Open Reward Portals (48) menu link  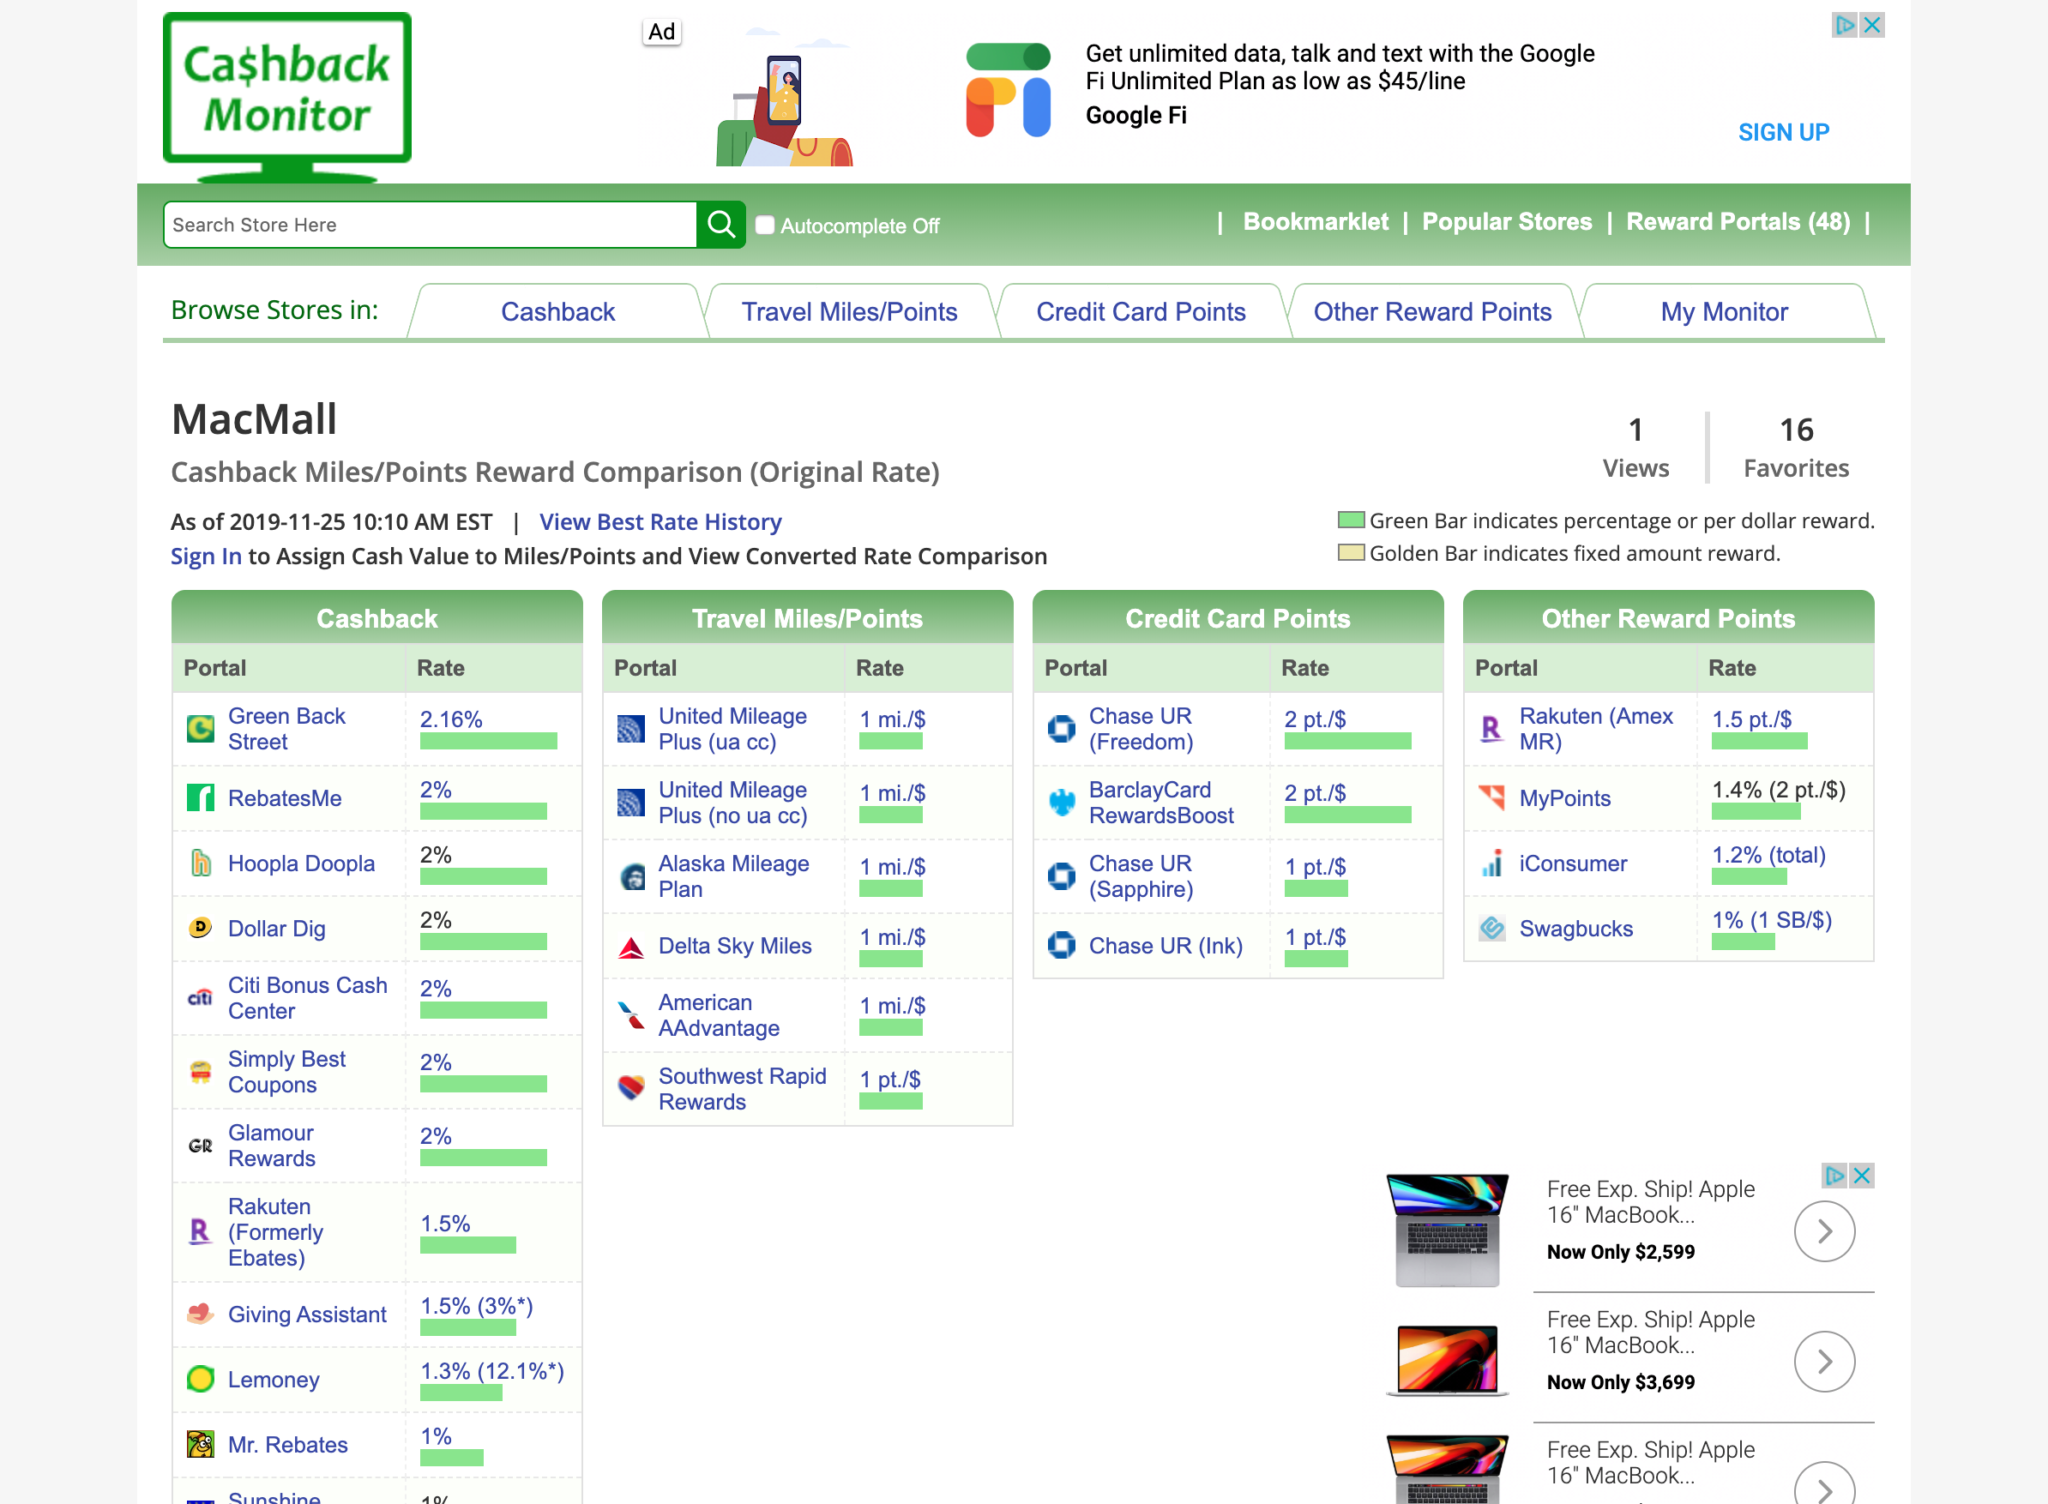[x=1738, y=222]
